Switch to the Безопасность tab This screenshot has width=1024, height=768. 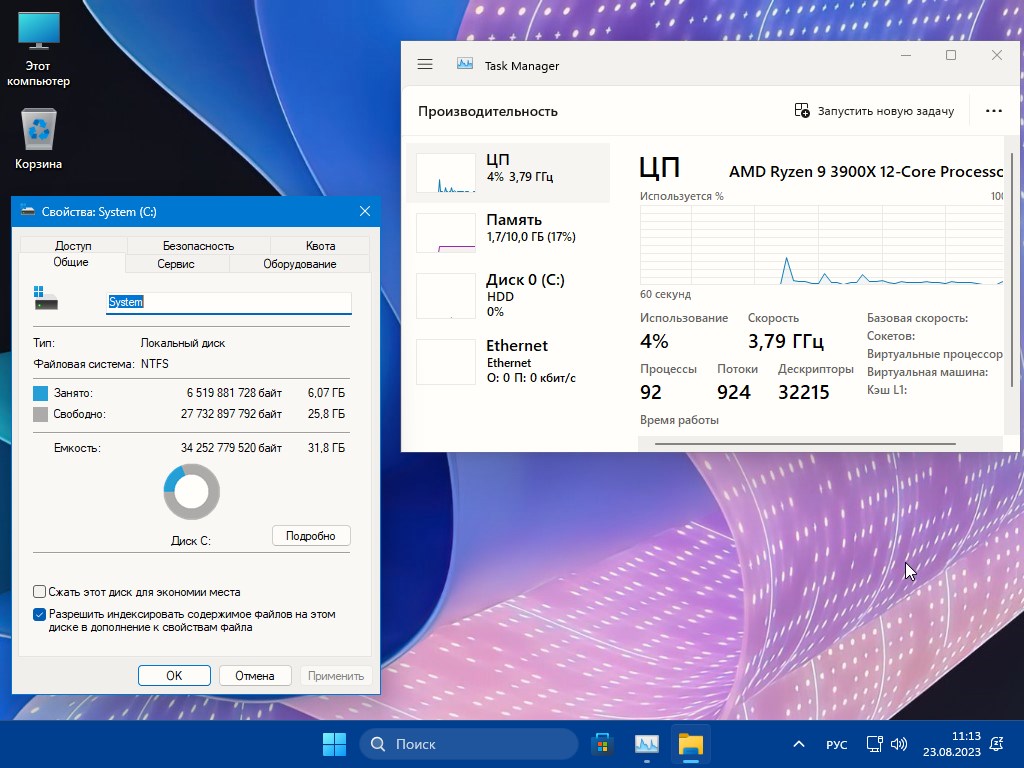point(198,246)
